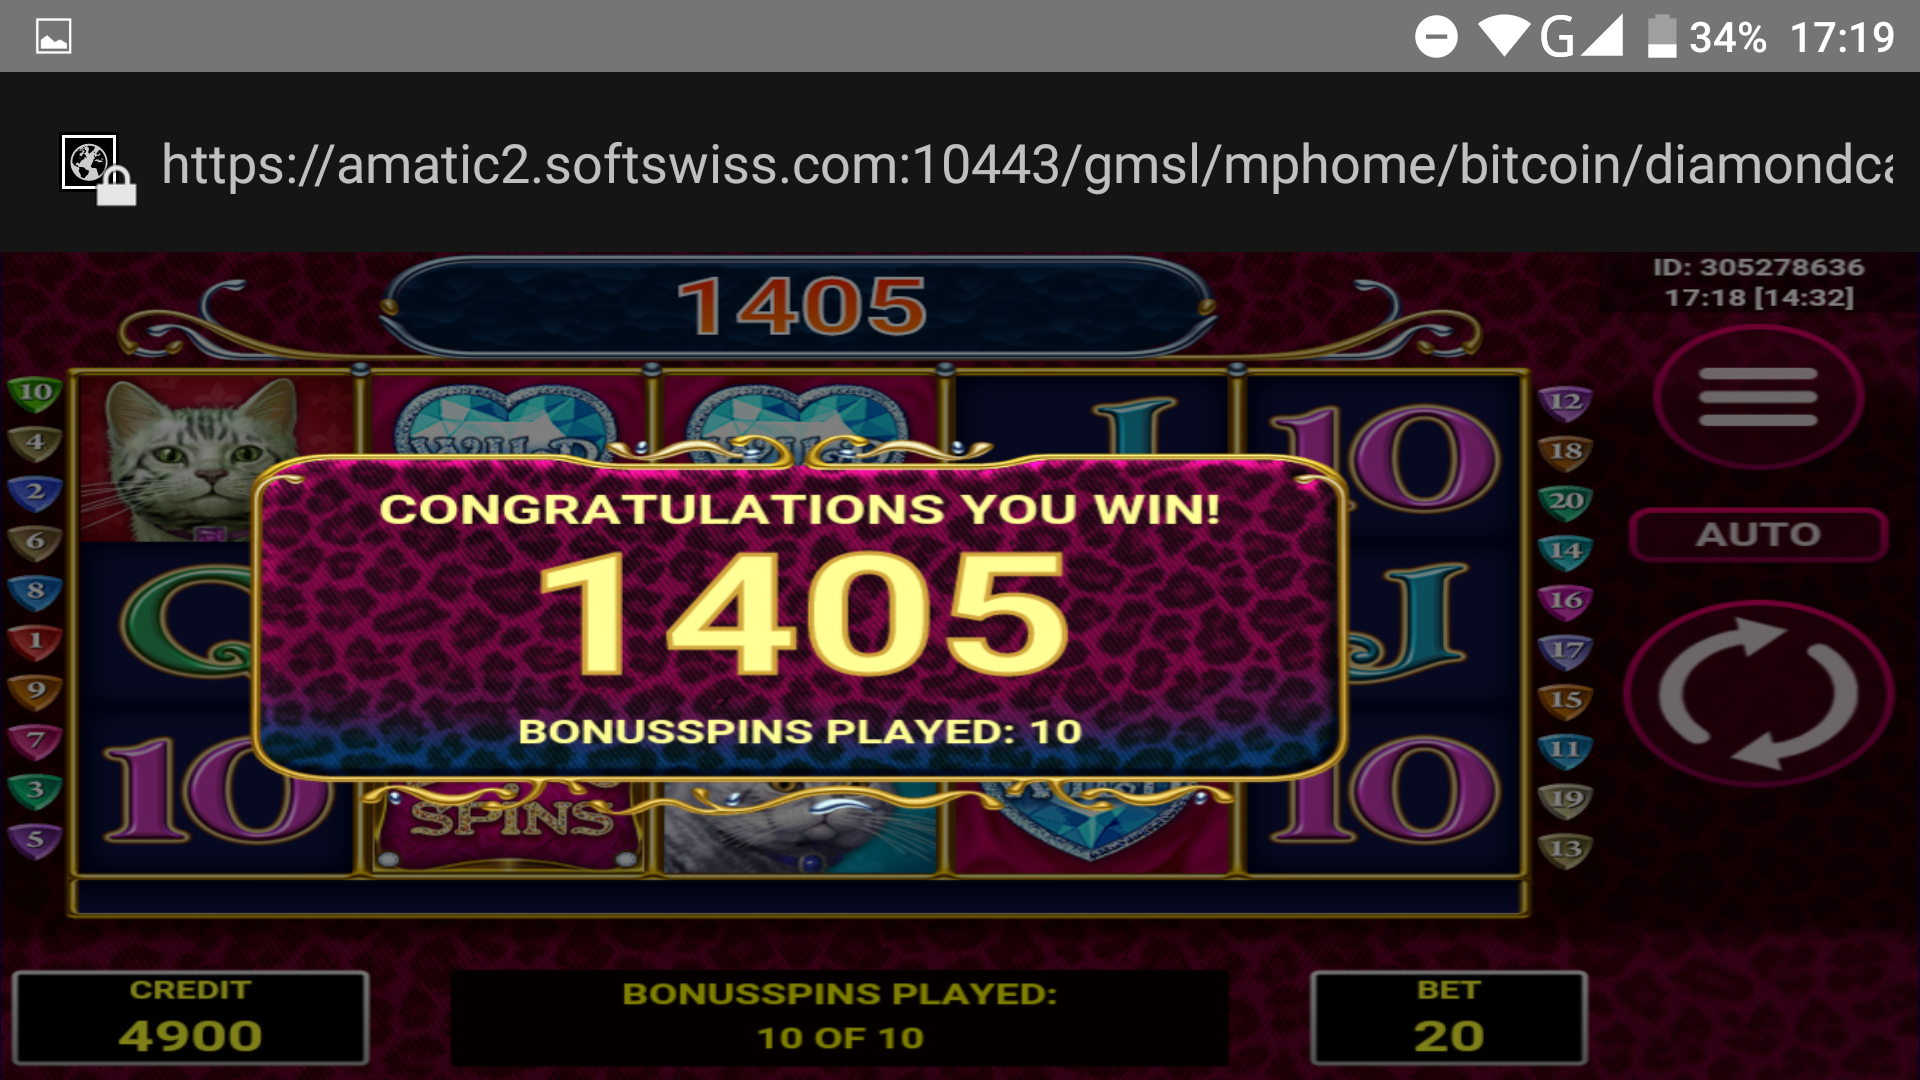Open the hamburger menu button

pos(1758,397)
